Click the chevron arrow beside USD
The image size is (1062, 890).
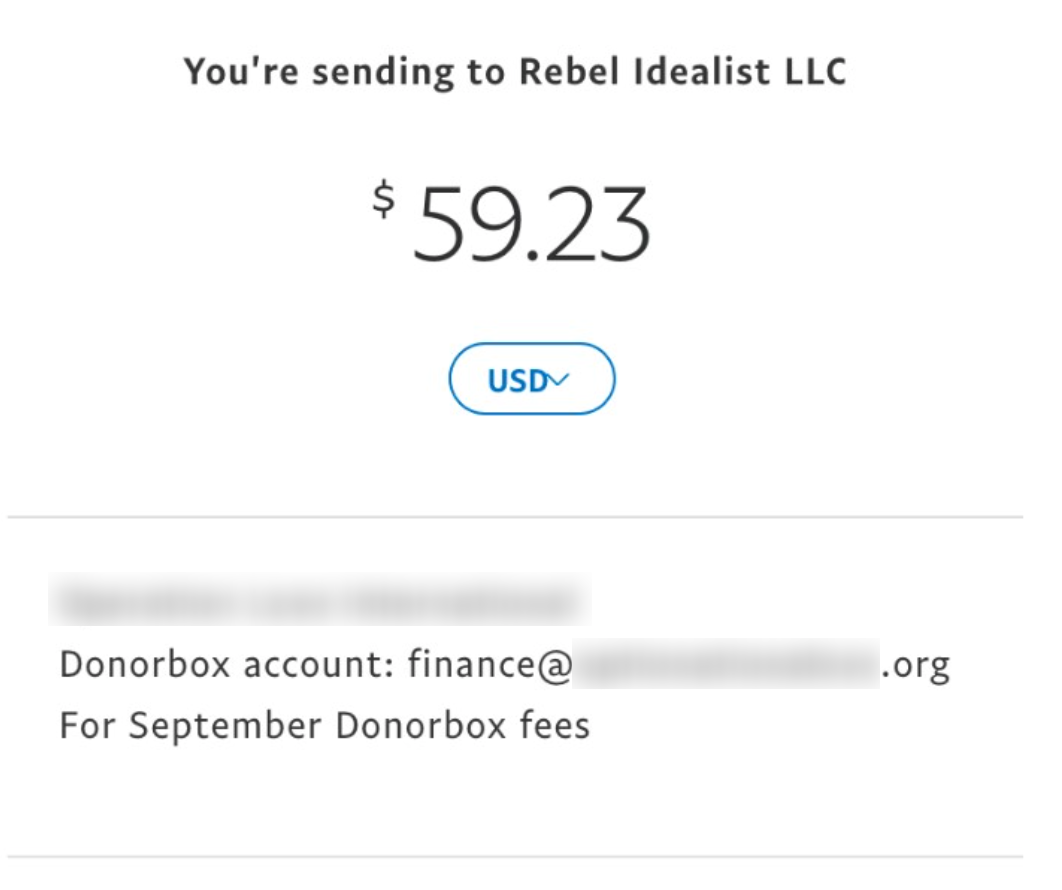click(x=560, y=379)
